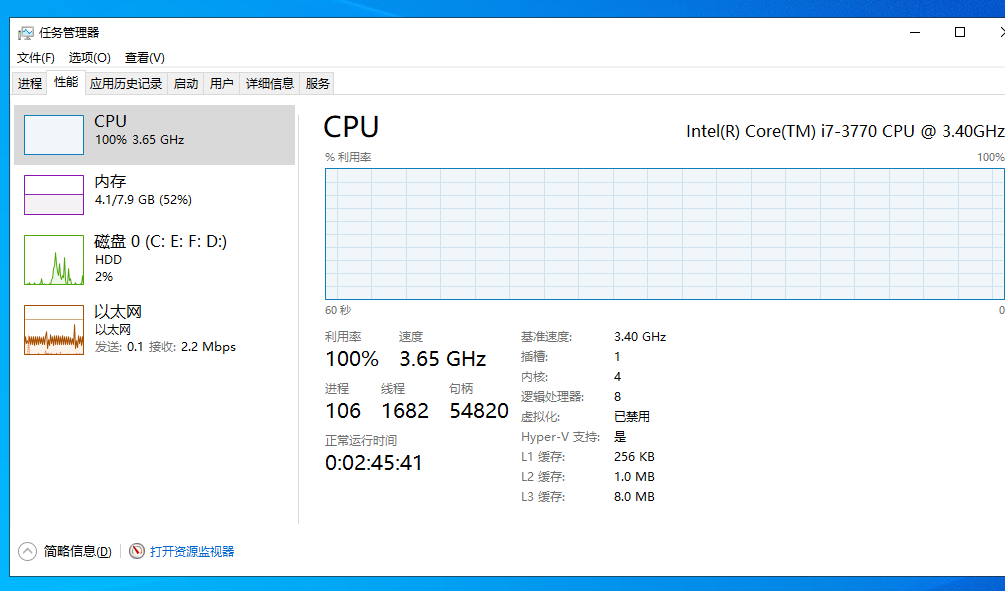Screen dimensions: 1005x591
Task: Click the Resource Monitor icon
Action: click(x=137, y=551)
